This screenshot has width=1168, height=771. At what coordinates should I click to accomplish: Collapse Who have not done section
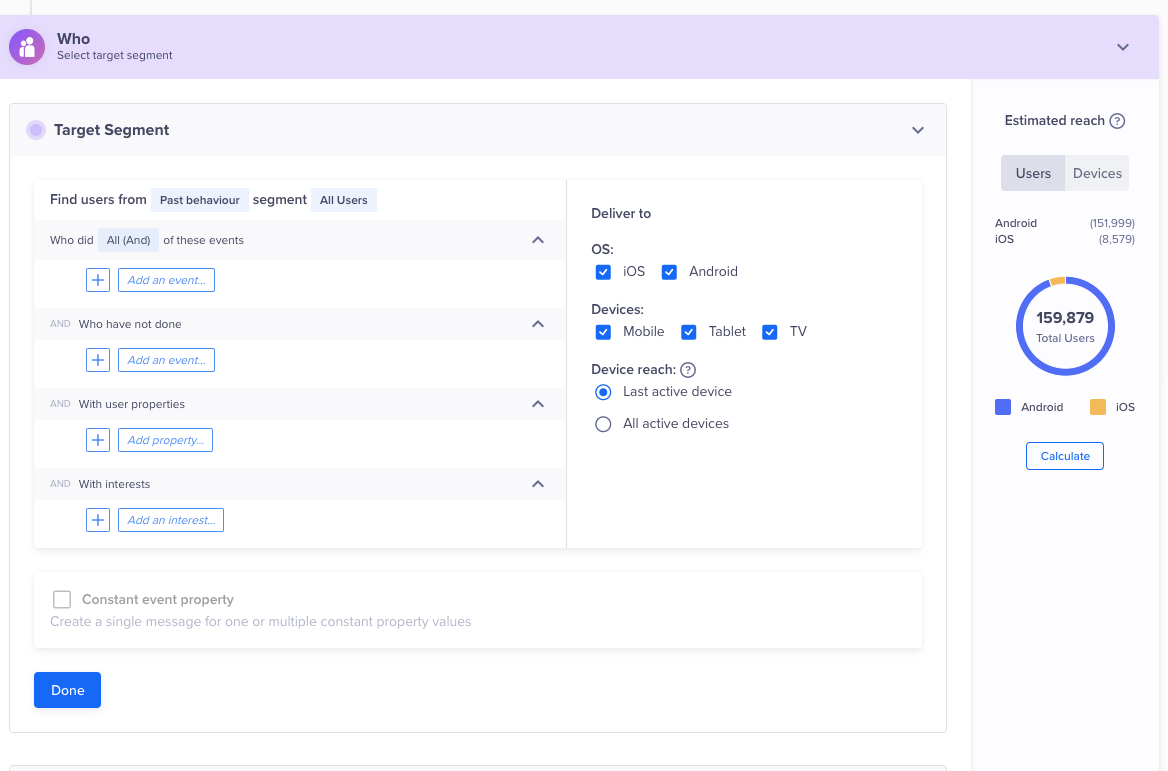[538, 324]
